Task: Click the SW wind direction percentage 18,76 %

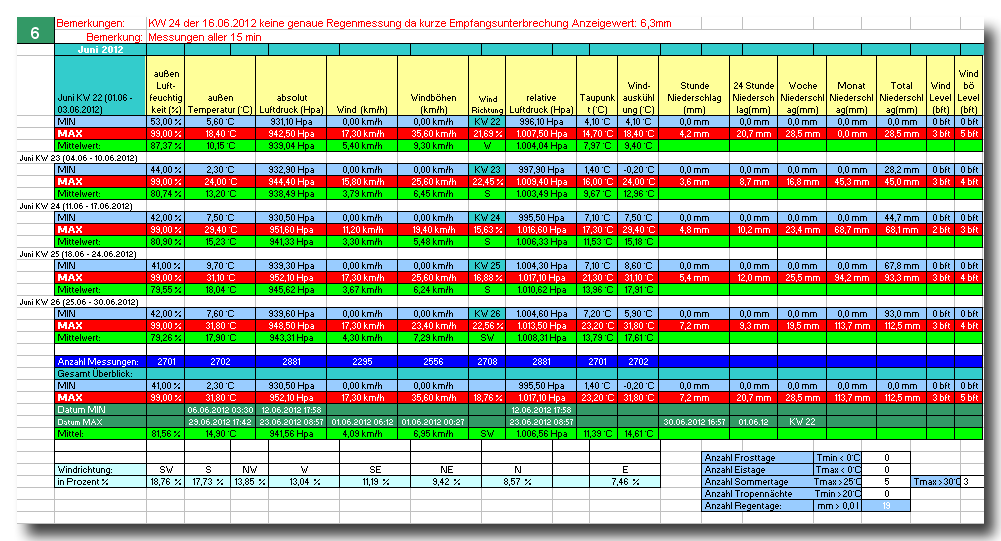Action: [x=165, y=482]
